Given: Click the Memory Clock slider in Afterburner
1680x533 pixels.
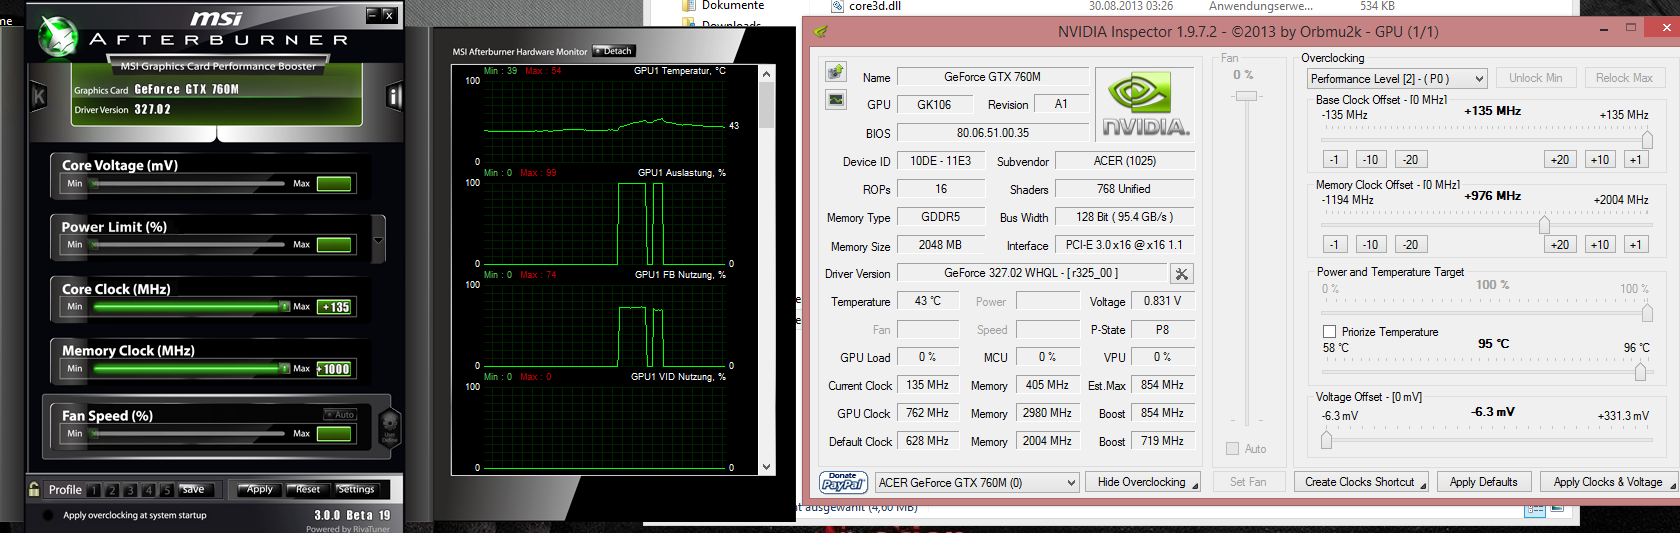Looking at the screenshot, I should pos(192,369).
